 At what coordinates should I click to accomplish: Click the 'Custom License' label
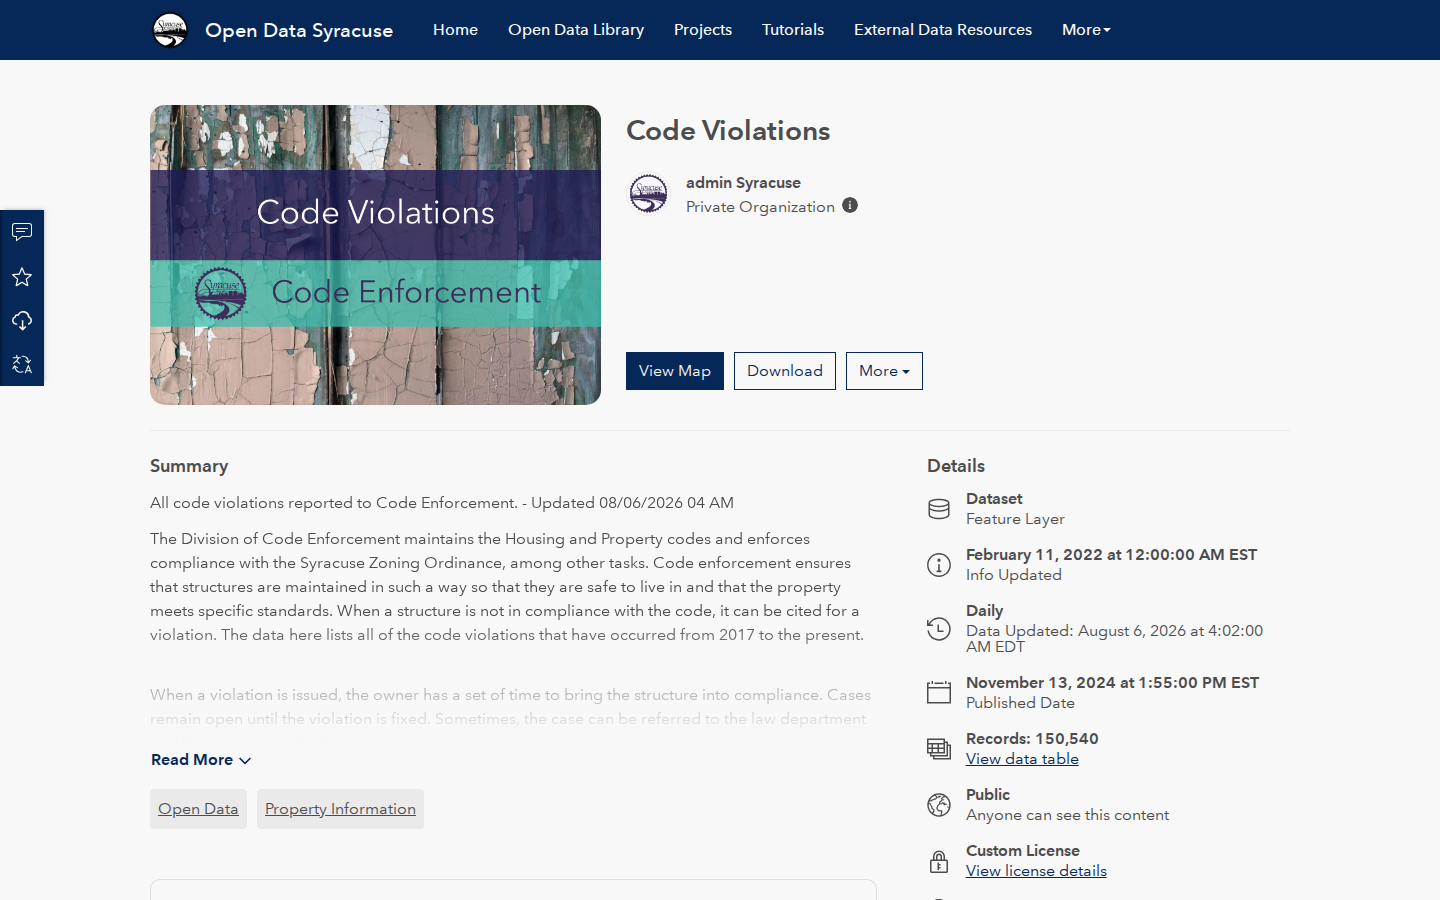click(x=1023, y=851)
